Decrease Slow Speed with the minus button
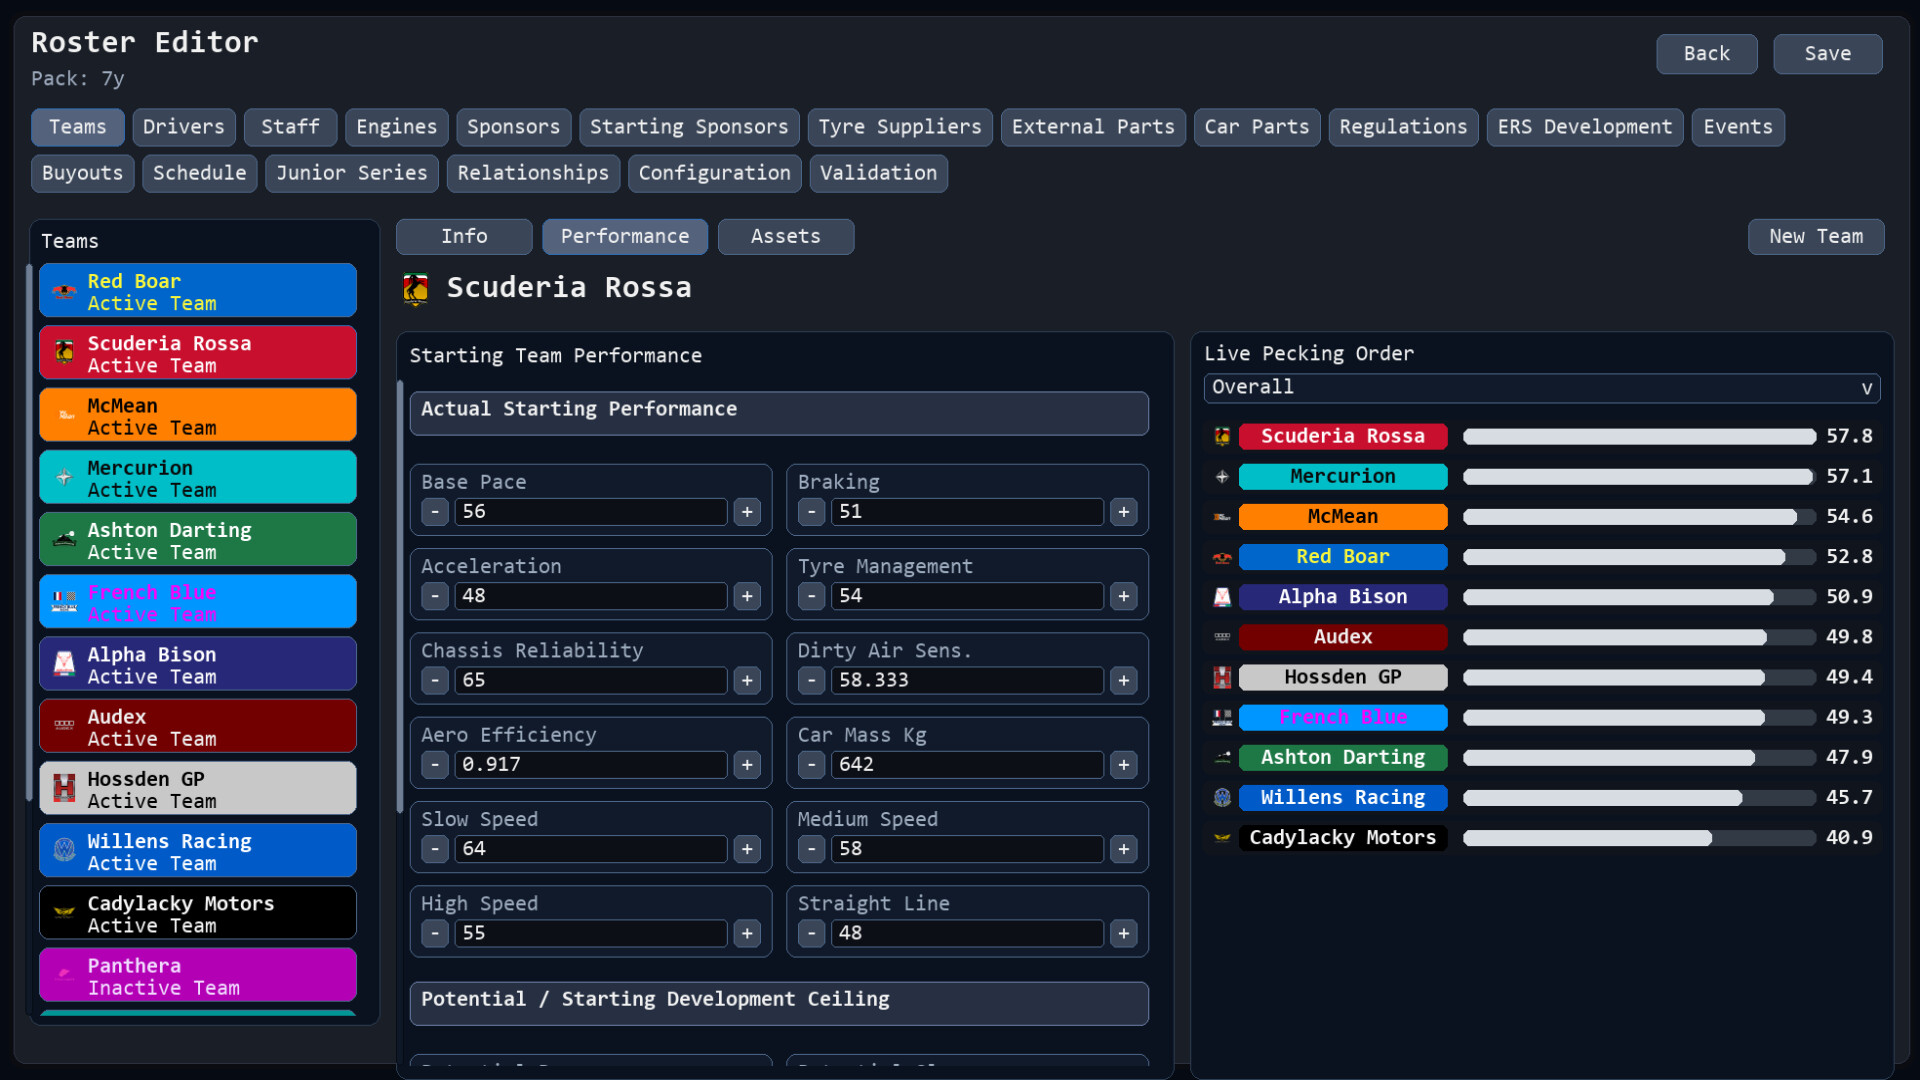This screenshot has width=1920, height=1080. pyautogui.click(x=435, y=849)
